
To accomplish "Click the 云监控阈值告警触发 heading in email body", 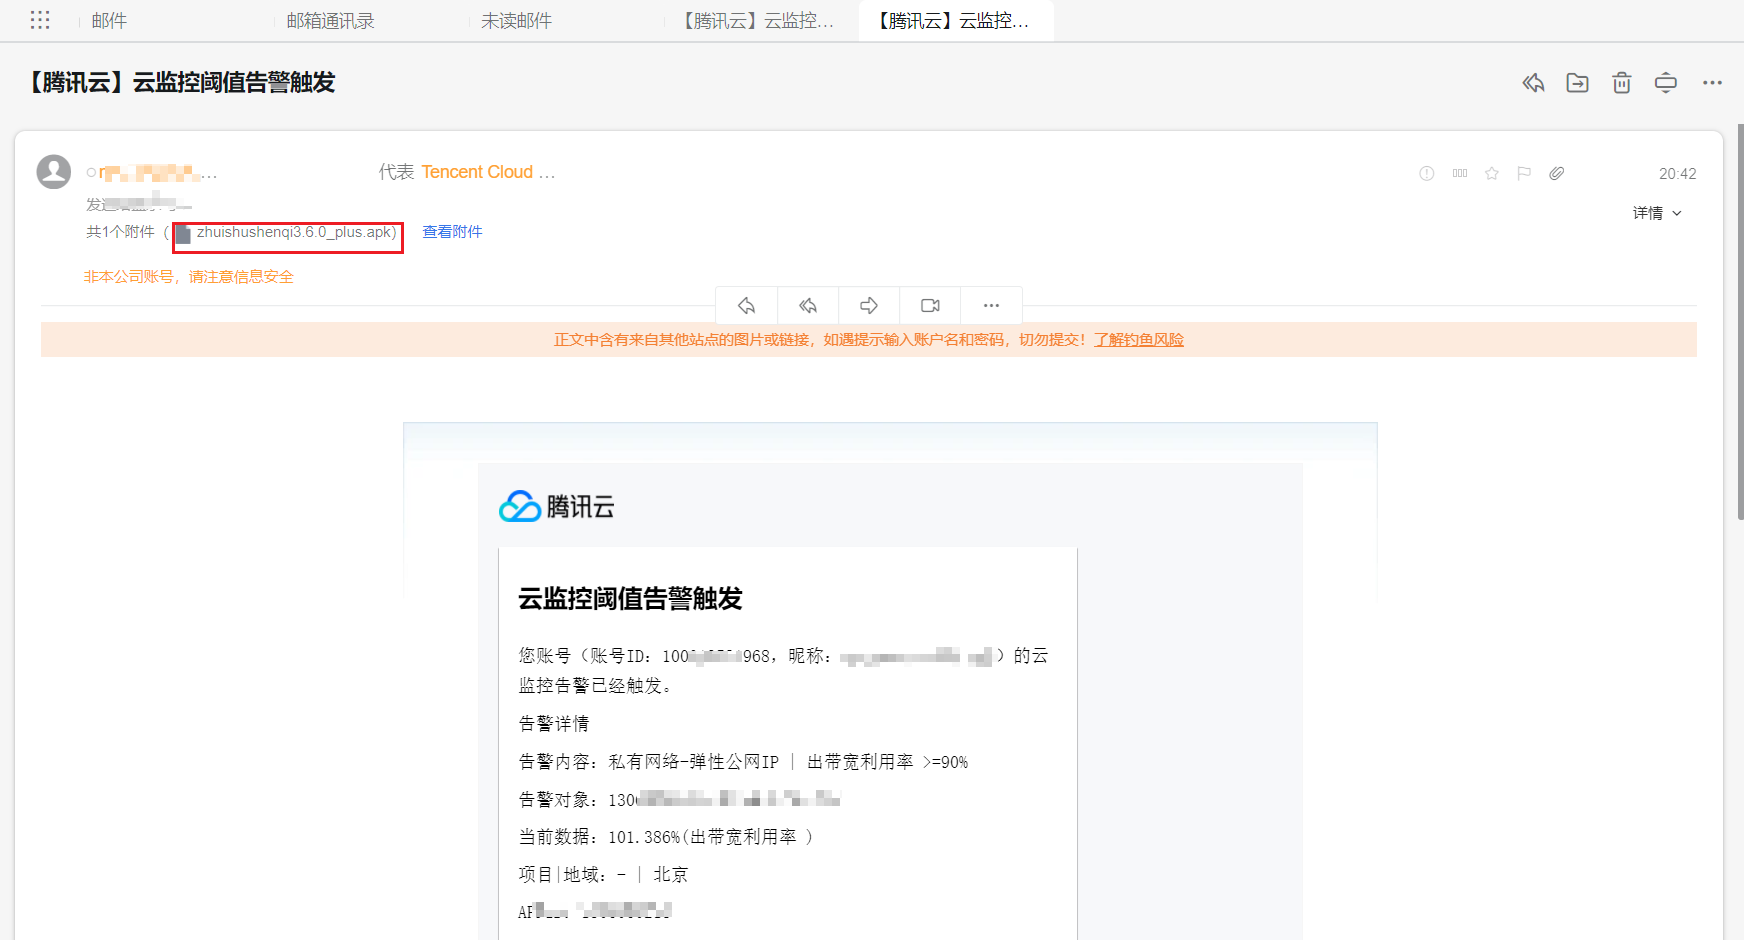I will click(x=630, y=599).
